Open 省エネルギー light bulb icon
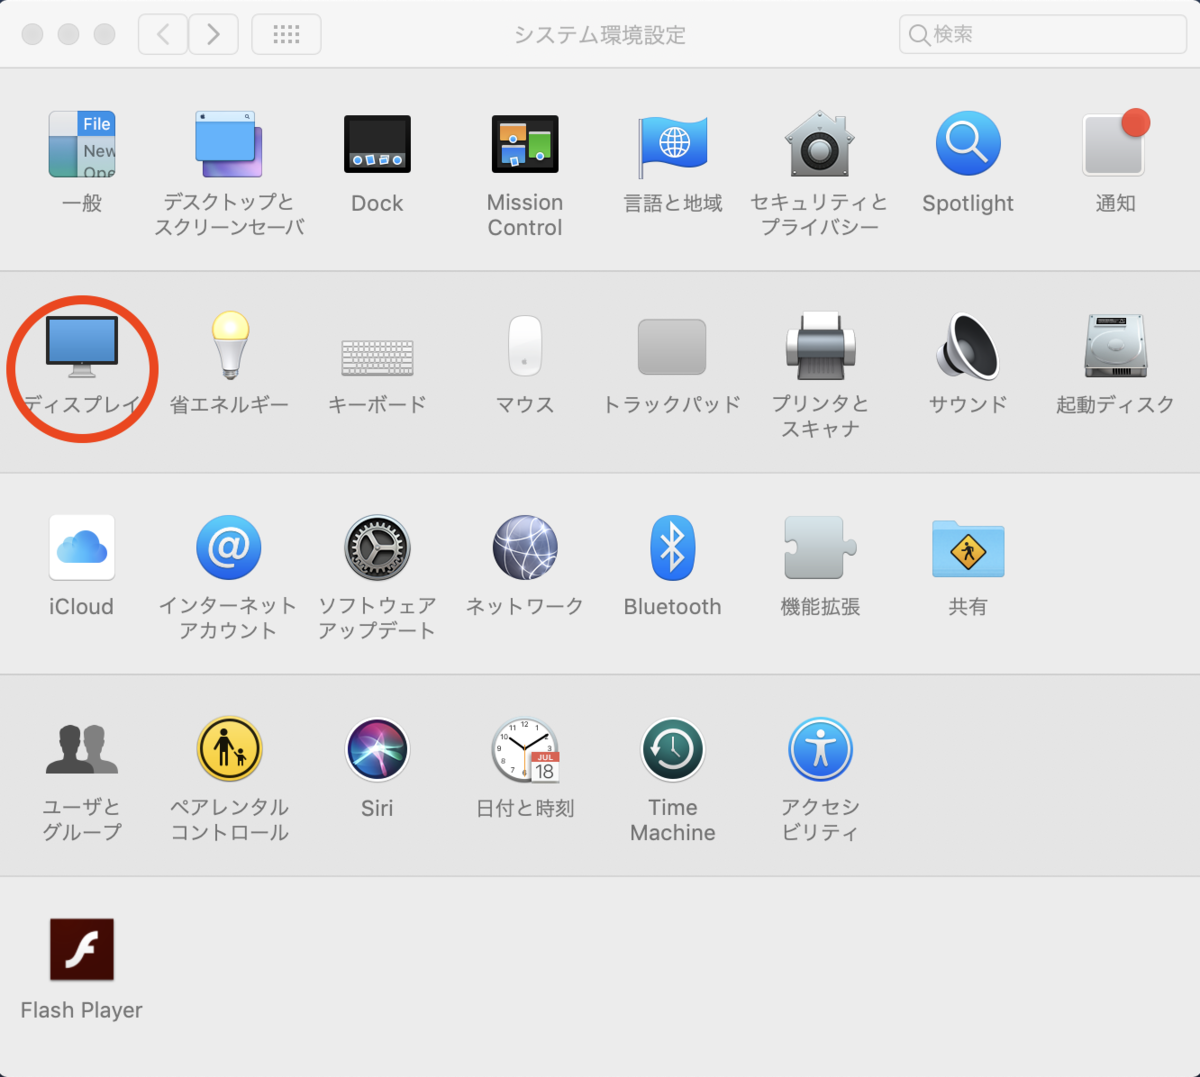The image size is (1200, 1077). click(230, 345)
